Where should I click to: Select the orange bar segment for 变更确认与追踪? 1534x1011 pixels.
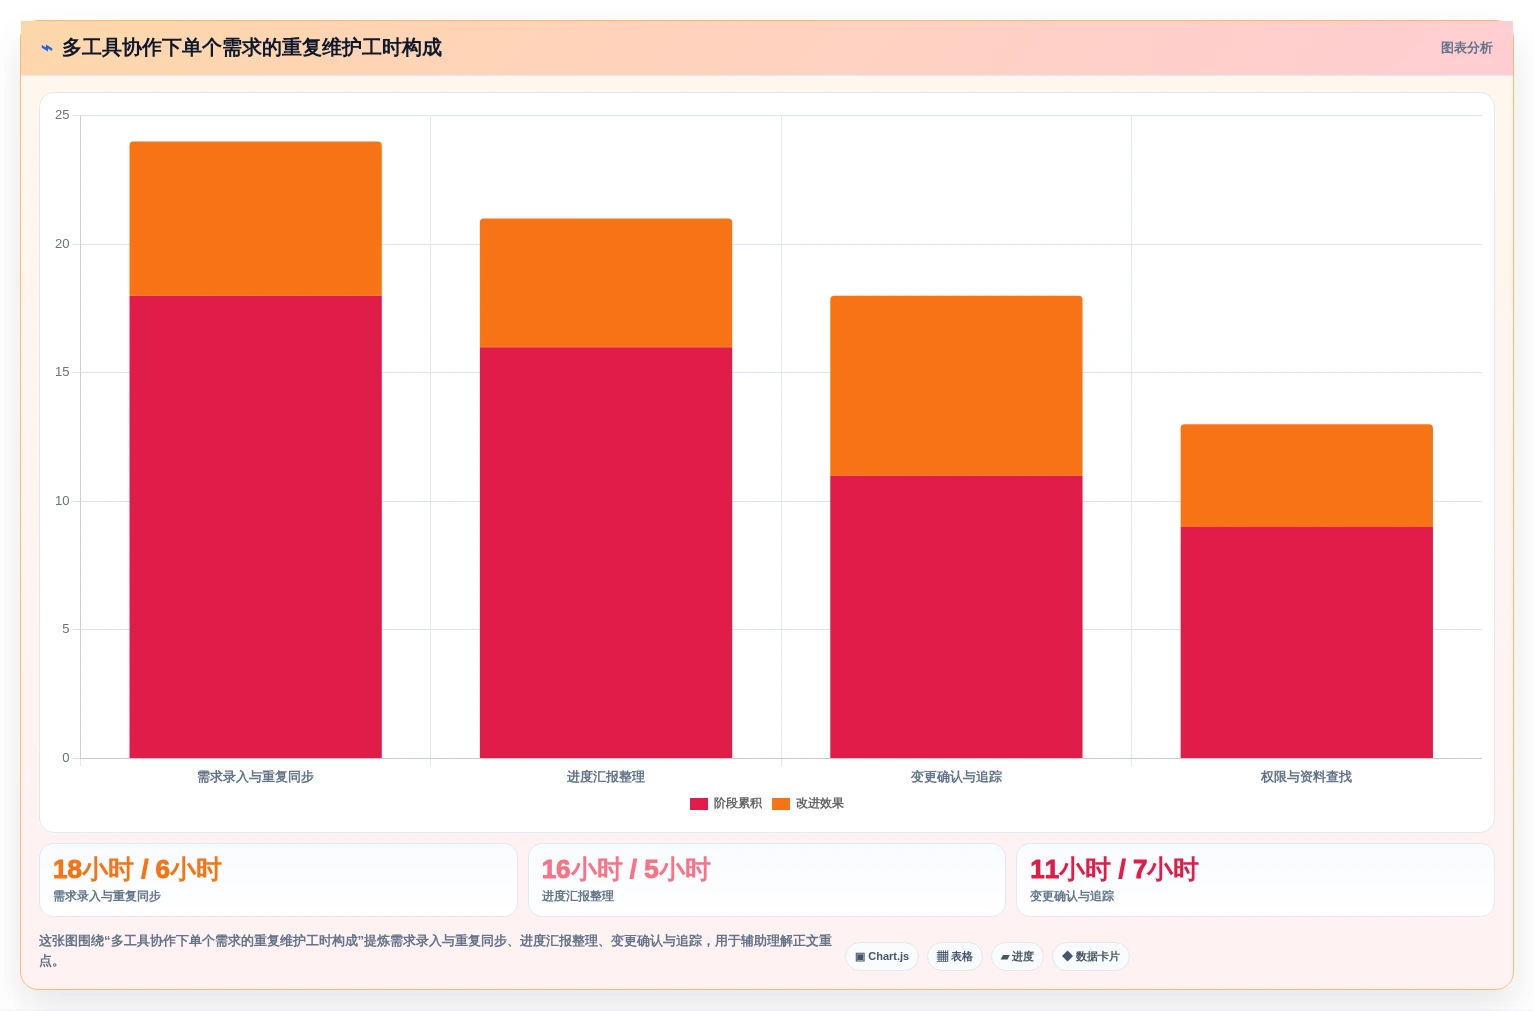coord(956,386)
